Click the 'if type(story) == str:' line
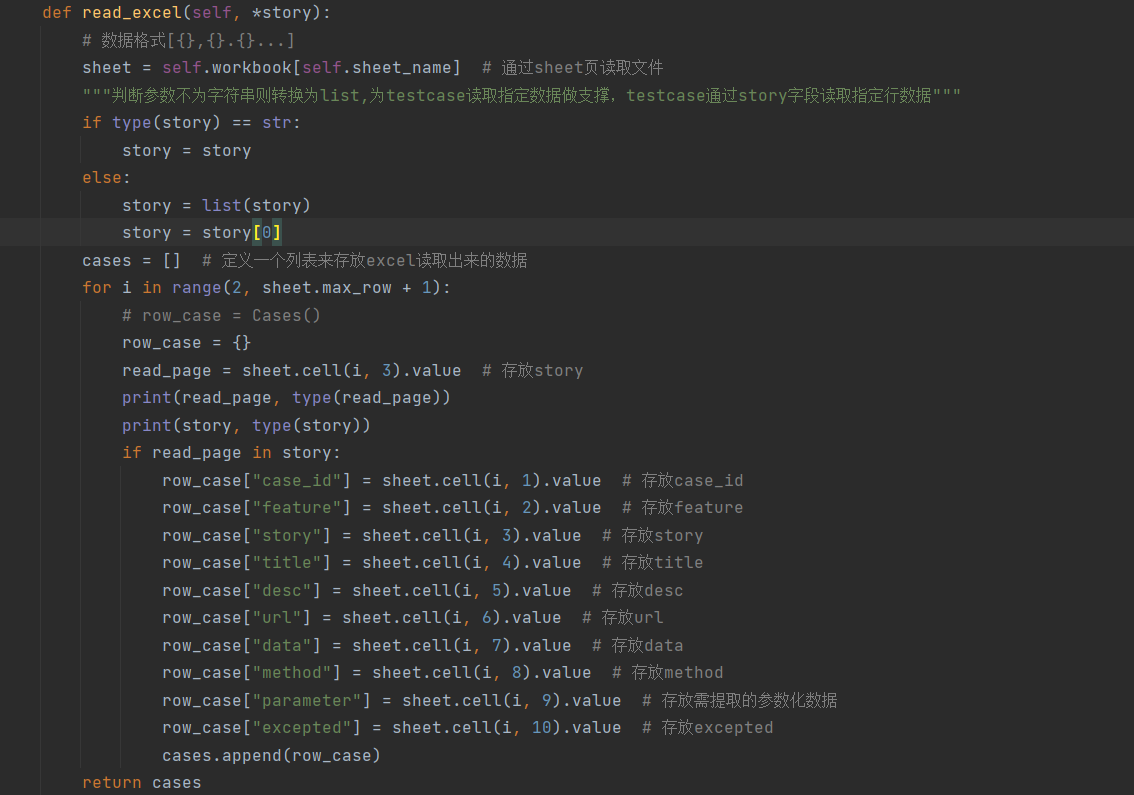The width and height of the screenshot is (1134, 795). [191, 123]
